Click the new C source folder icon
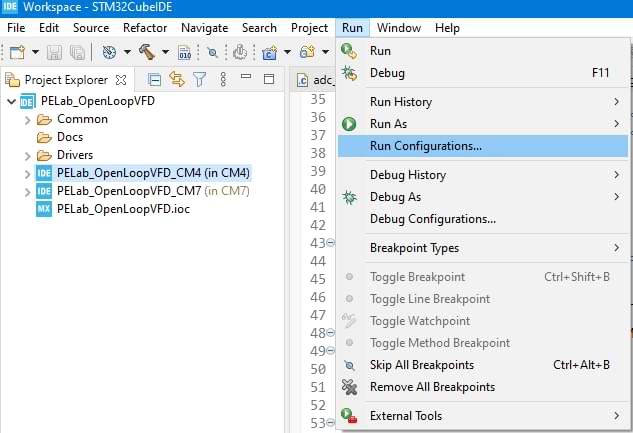Screen dimensions: 633x433 tap(269, 52)
